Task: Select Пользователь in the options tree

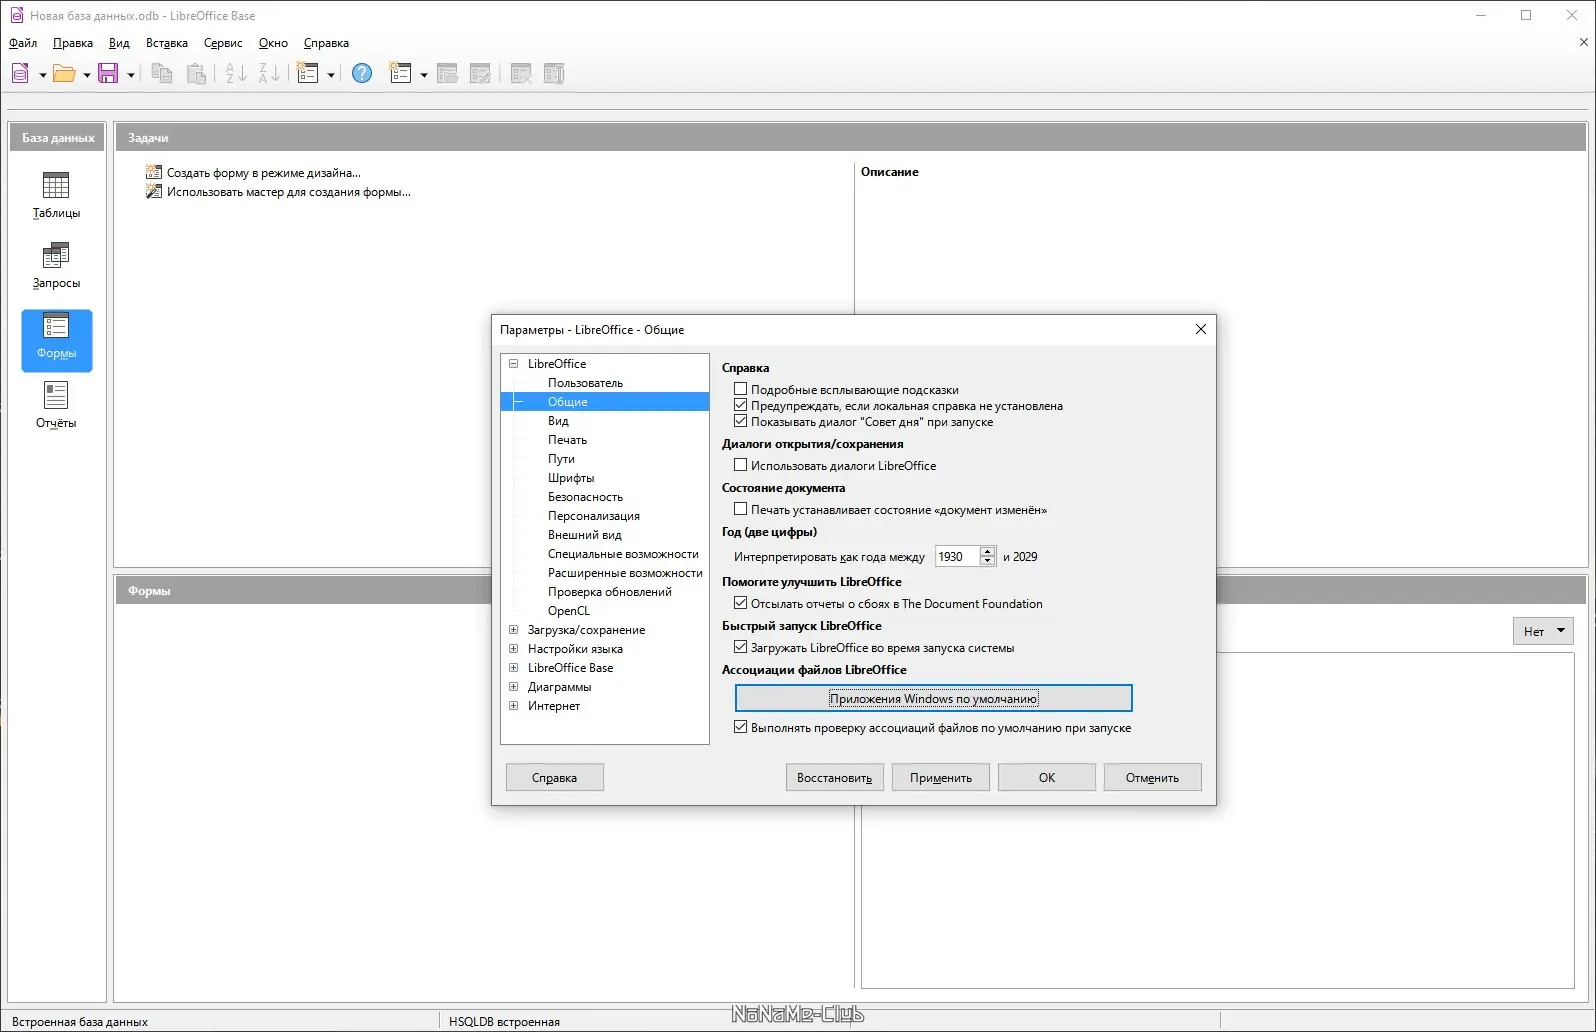Action: [585, 383]
